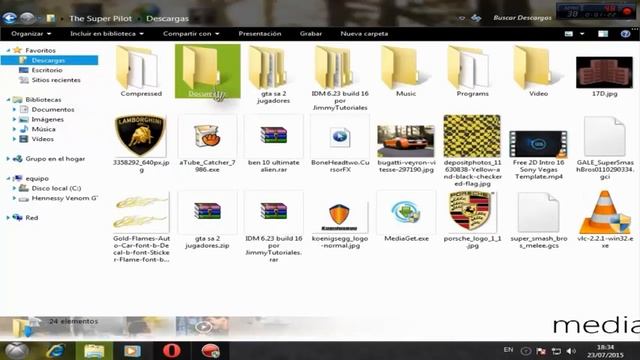Click the EN language indicator
This screenshot has height=360, width=640.
pos(508,350)
